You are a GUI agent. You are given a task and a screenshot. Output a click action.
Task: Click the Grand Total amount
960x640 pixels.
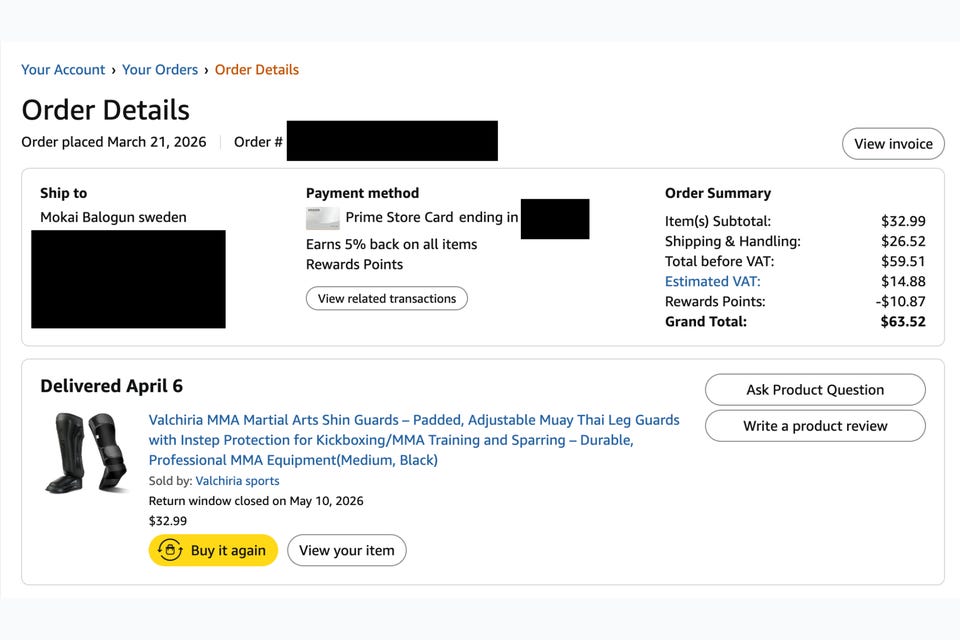pyautogui.click(x=903, y=322)
